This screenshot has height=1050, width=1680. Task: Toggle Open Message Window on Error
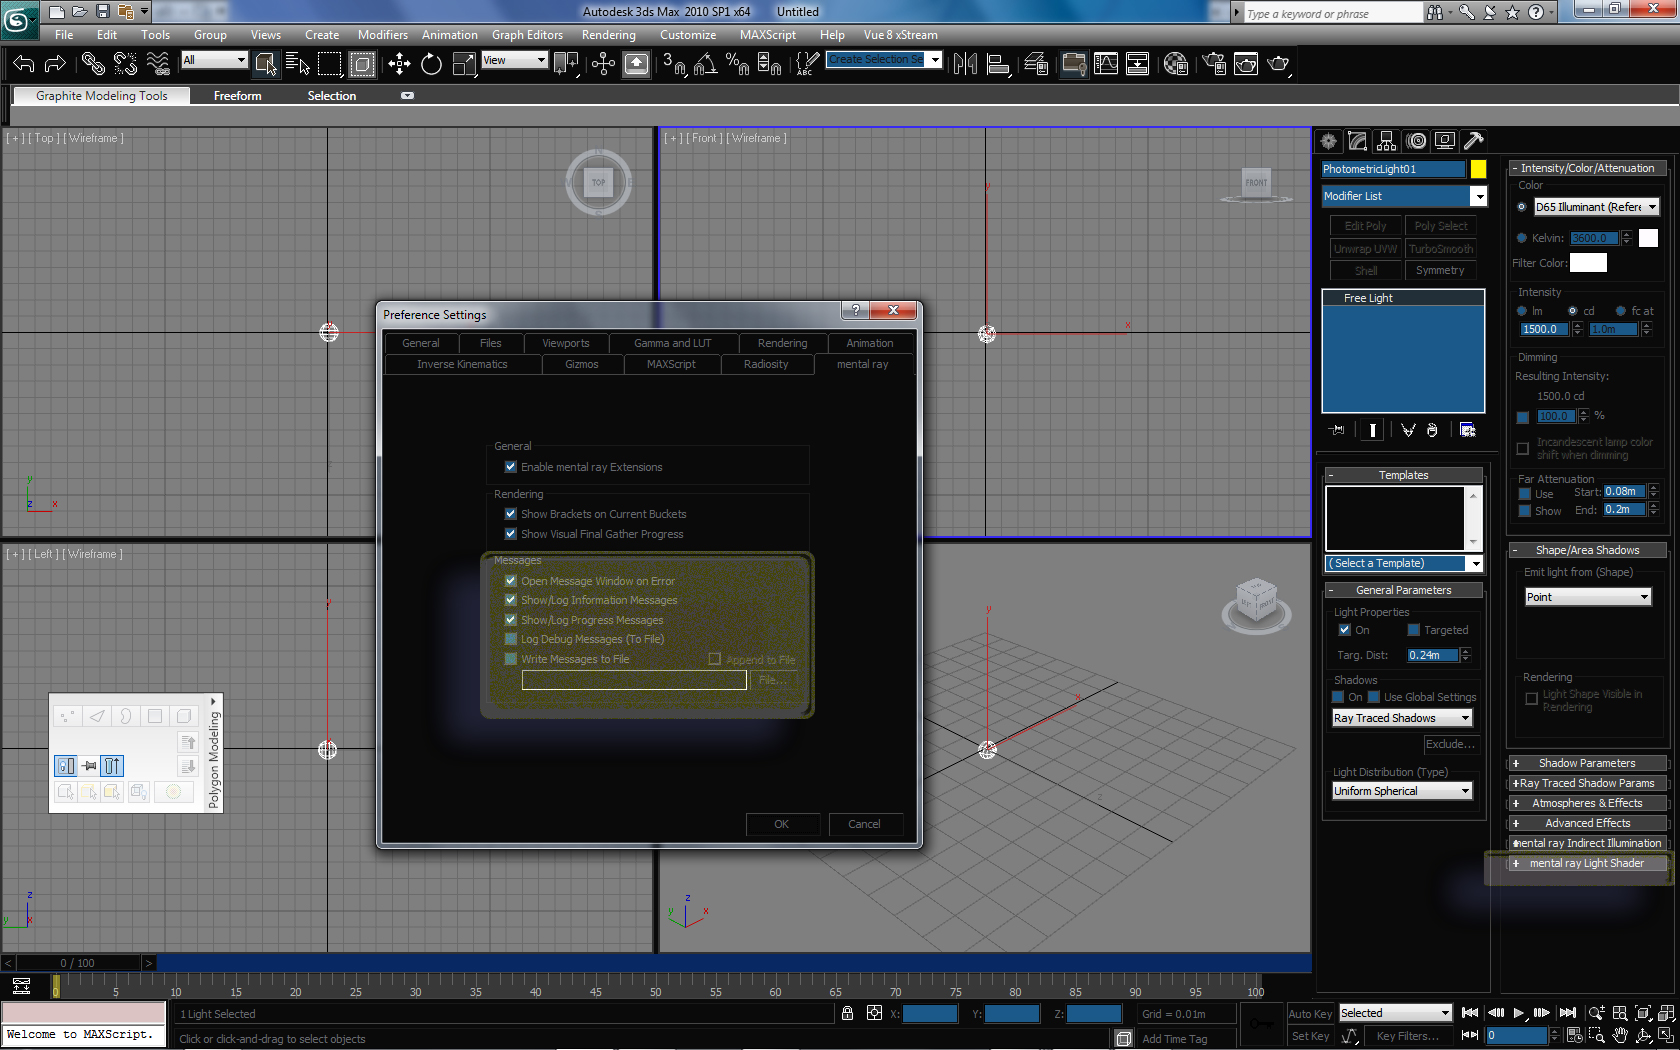pyautogui.click(x=511, y=581)
